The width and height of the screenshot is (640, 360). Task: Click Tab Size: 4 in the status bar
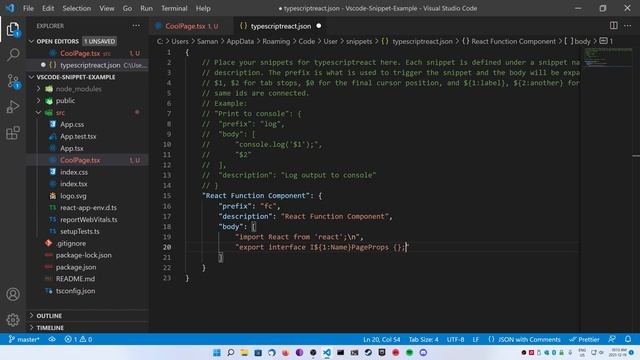(424, 339)
